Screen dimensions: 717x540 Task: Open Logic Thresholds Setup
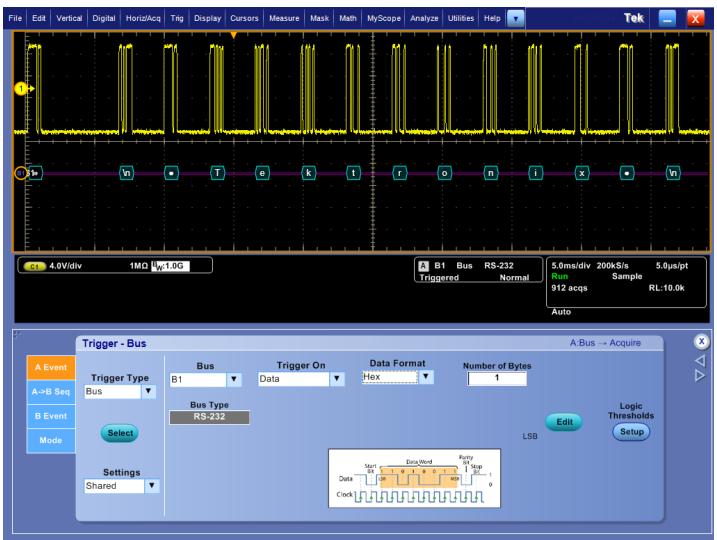pos(631,432)
